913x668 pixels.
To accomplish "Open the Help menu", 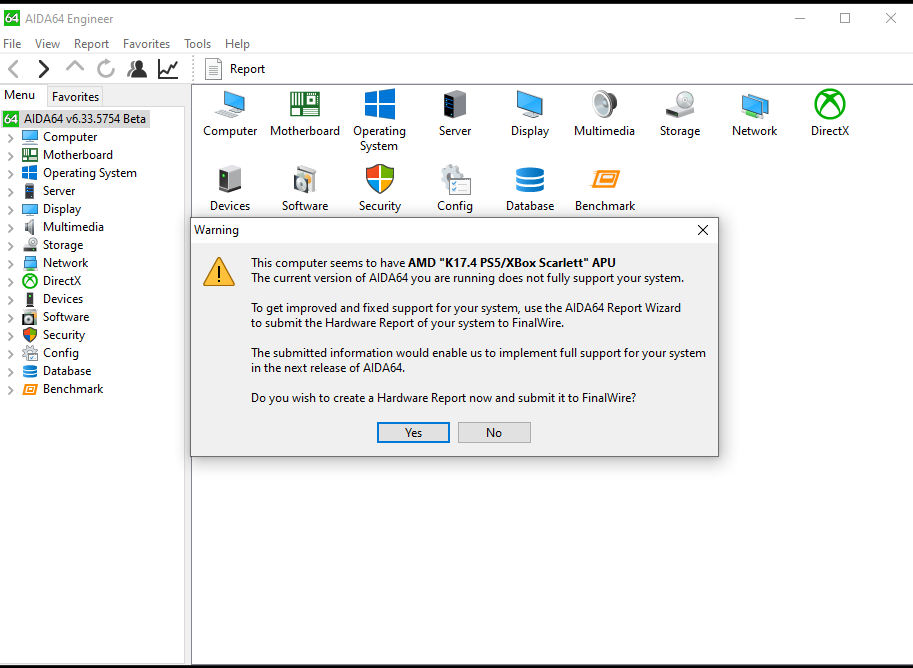I will 237,44.
